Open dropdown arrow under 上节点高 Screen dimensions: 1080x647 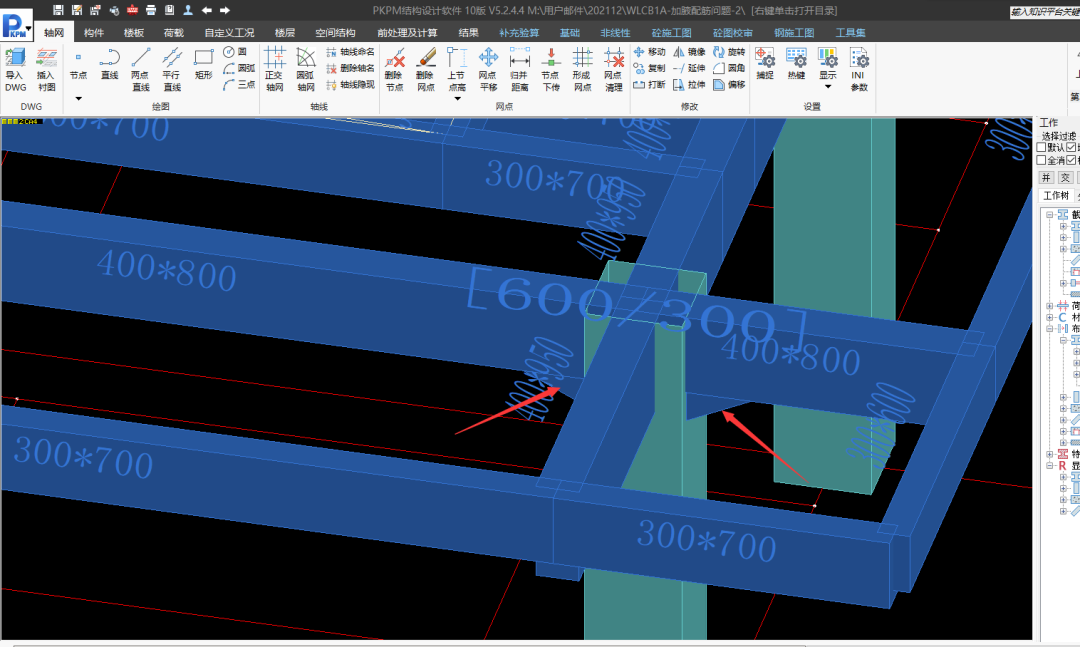(457, 99)
